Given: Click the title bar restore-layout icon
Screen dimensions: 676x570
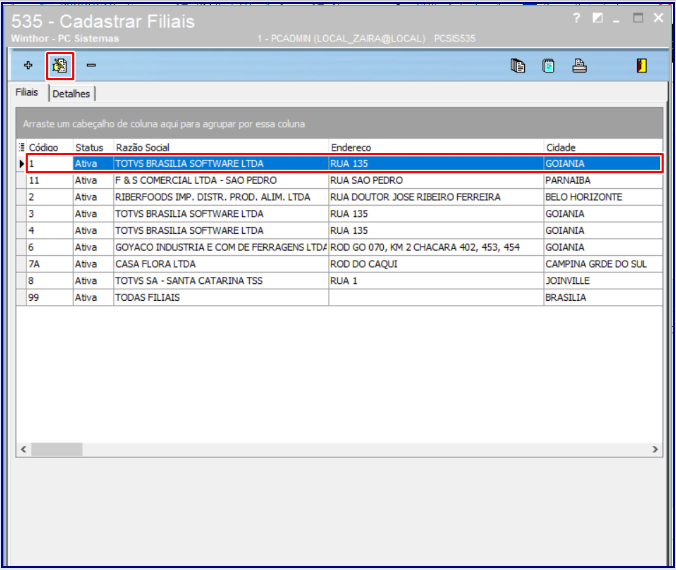Looking at the screenshot, I should click(598, 18).
